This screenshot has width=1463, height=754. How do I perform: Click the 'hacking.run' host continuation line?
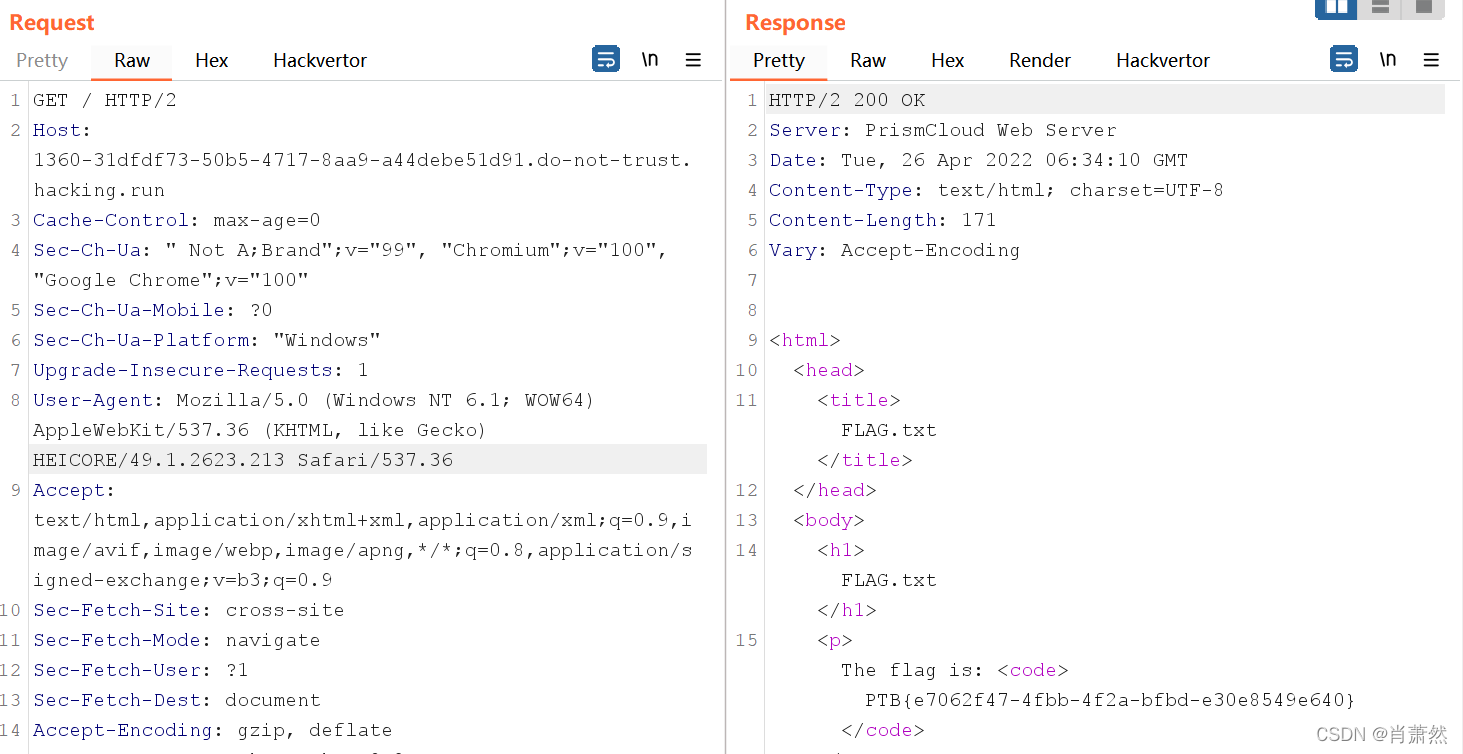(x=99, y=190)
